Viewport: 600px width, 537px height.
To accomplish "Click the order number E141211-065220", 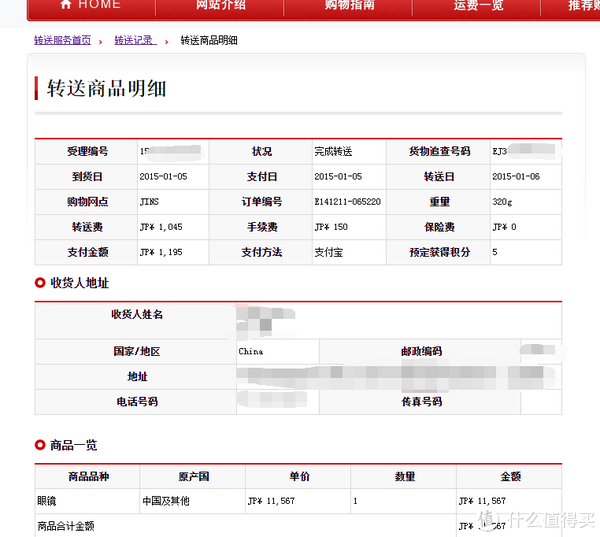I will click(347, 201).
